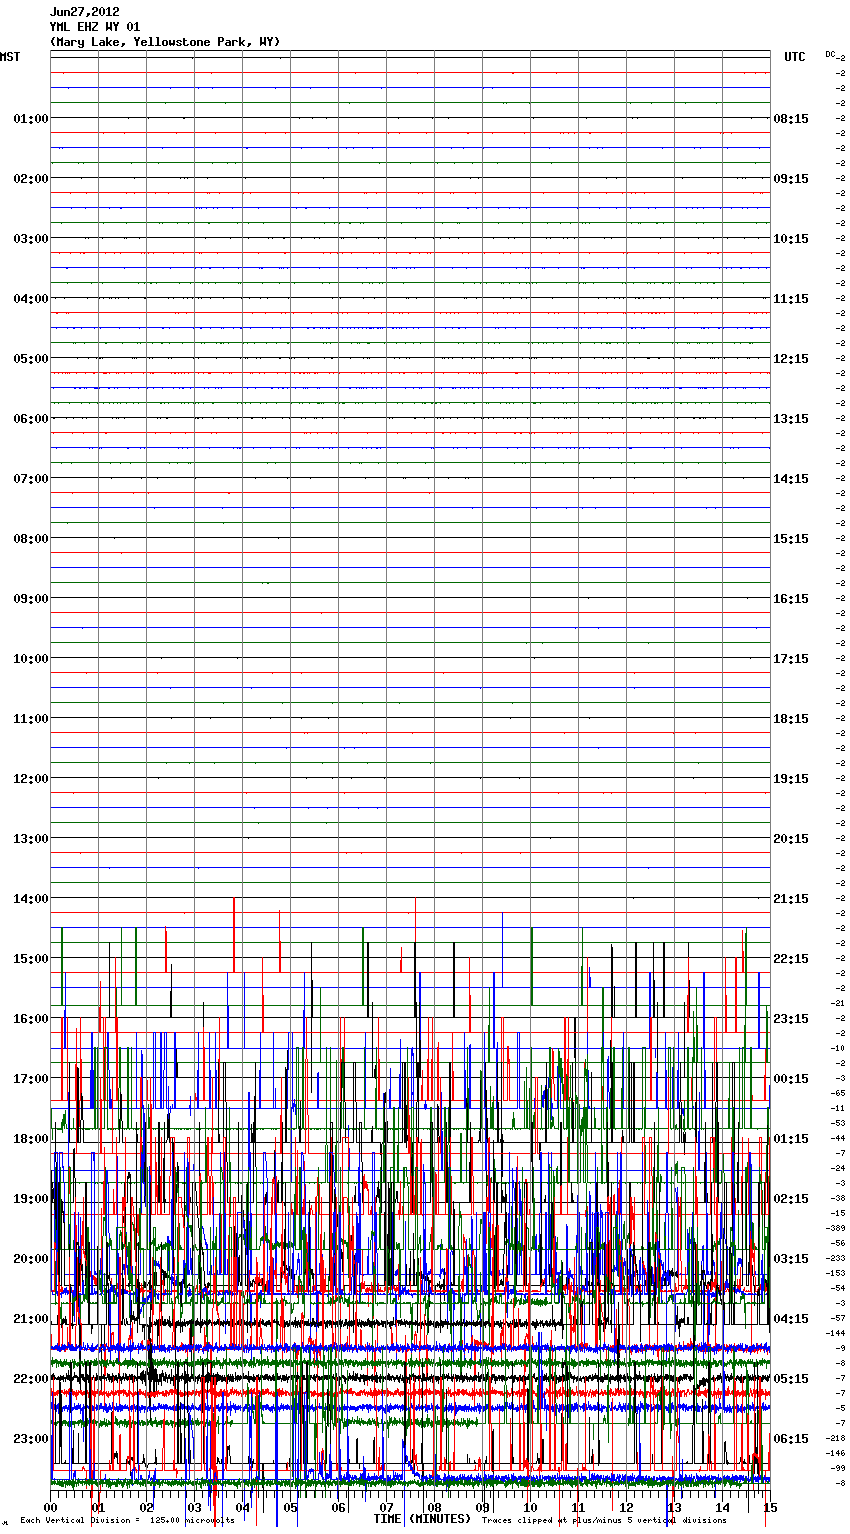
Task: Click the 08:15 UTC time label
Action: coord(791,119)
